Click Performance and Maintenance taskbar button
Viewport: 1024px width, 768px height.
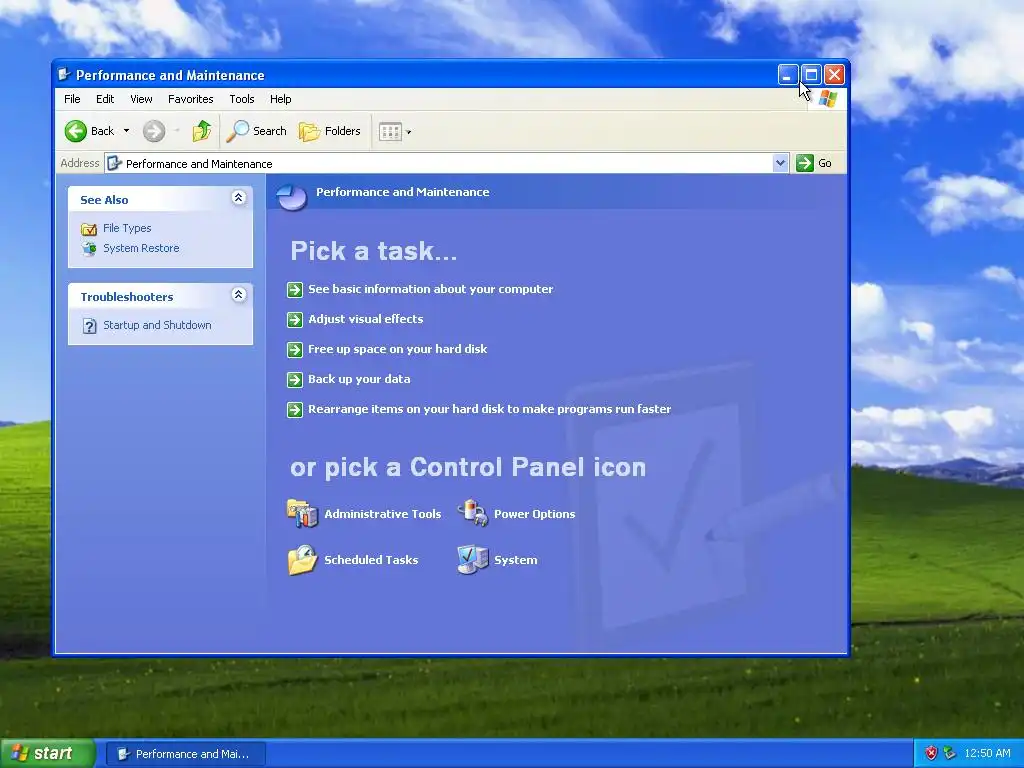click(186, 754)
